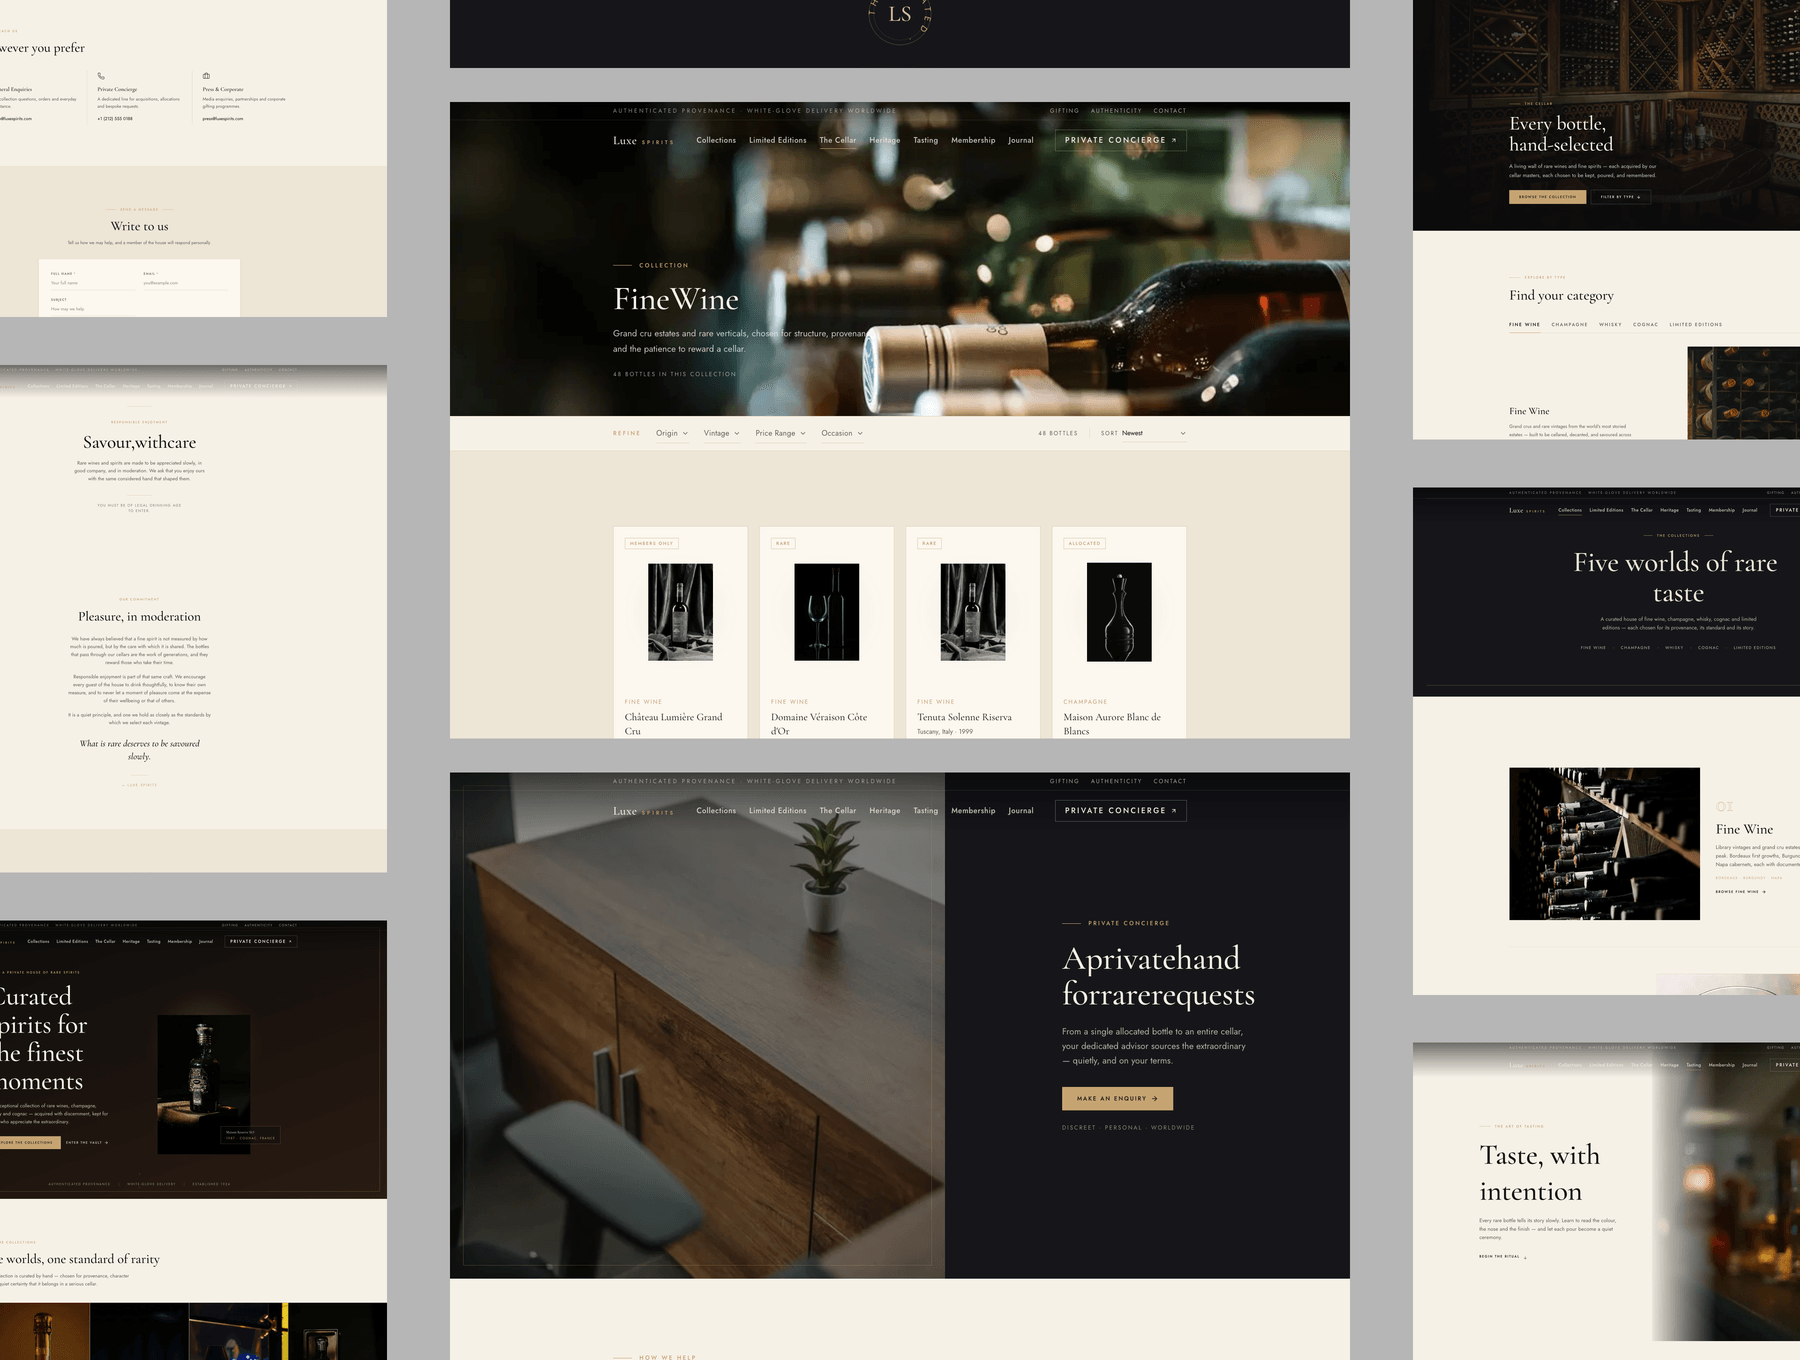Open Journal in Fine Wine page navigation
The width and height of the screenshot is (1800, 1360).
(x=1021, y=140)
